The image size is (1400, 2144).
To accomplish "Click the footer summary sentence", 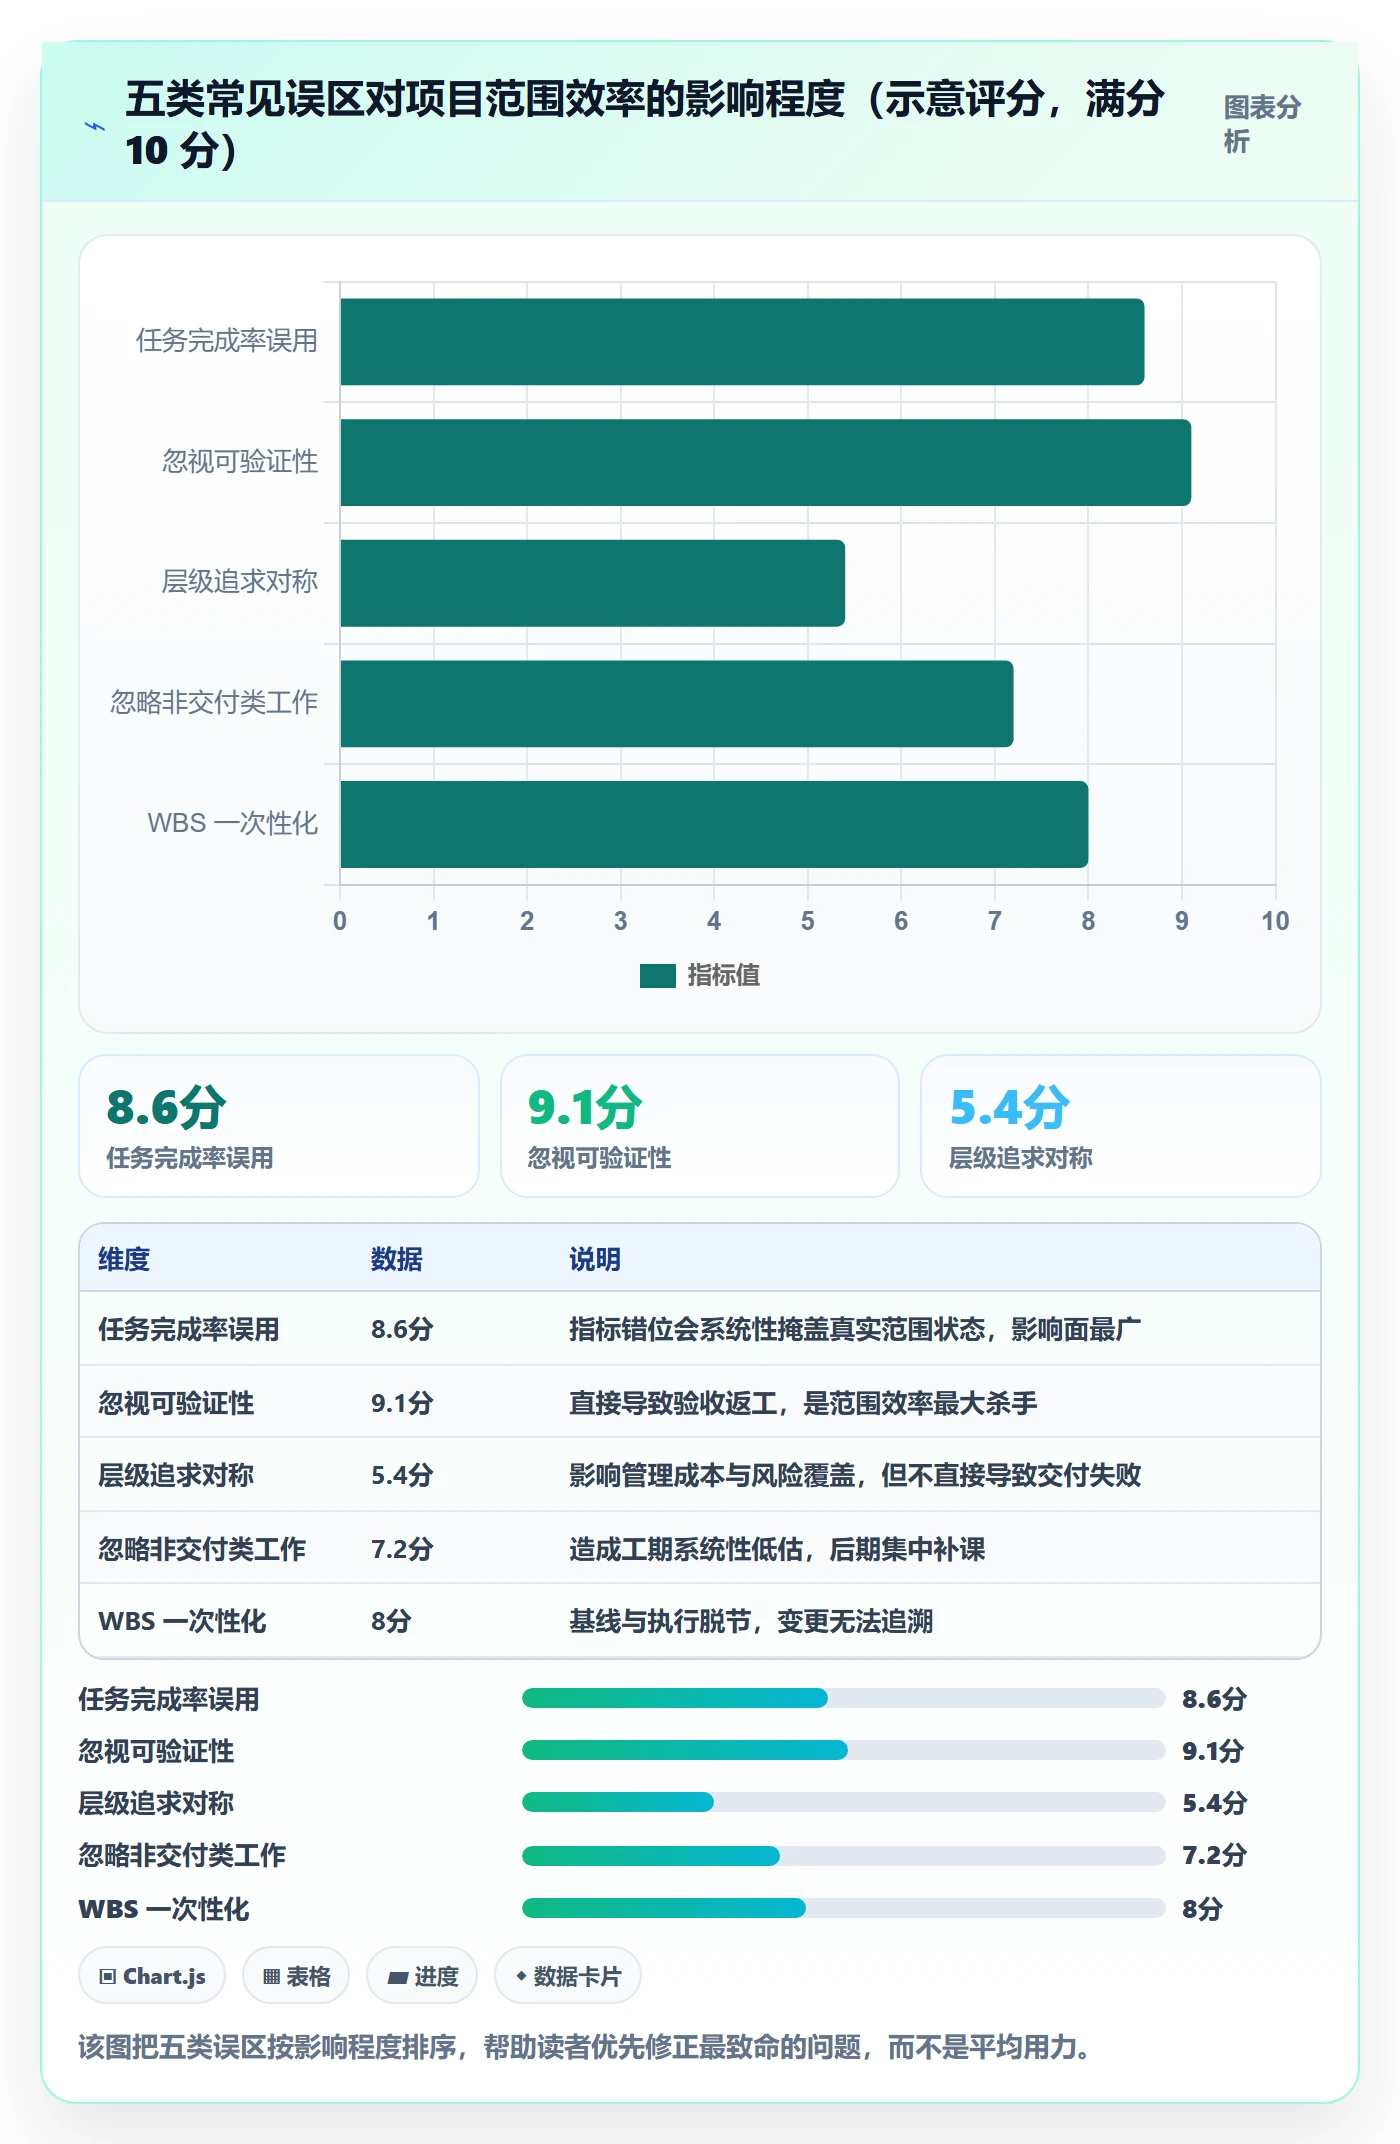I will click(584, 2047).
